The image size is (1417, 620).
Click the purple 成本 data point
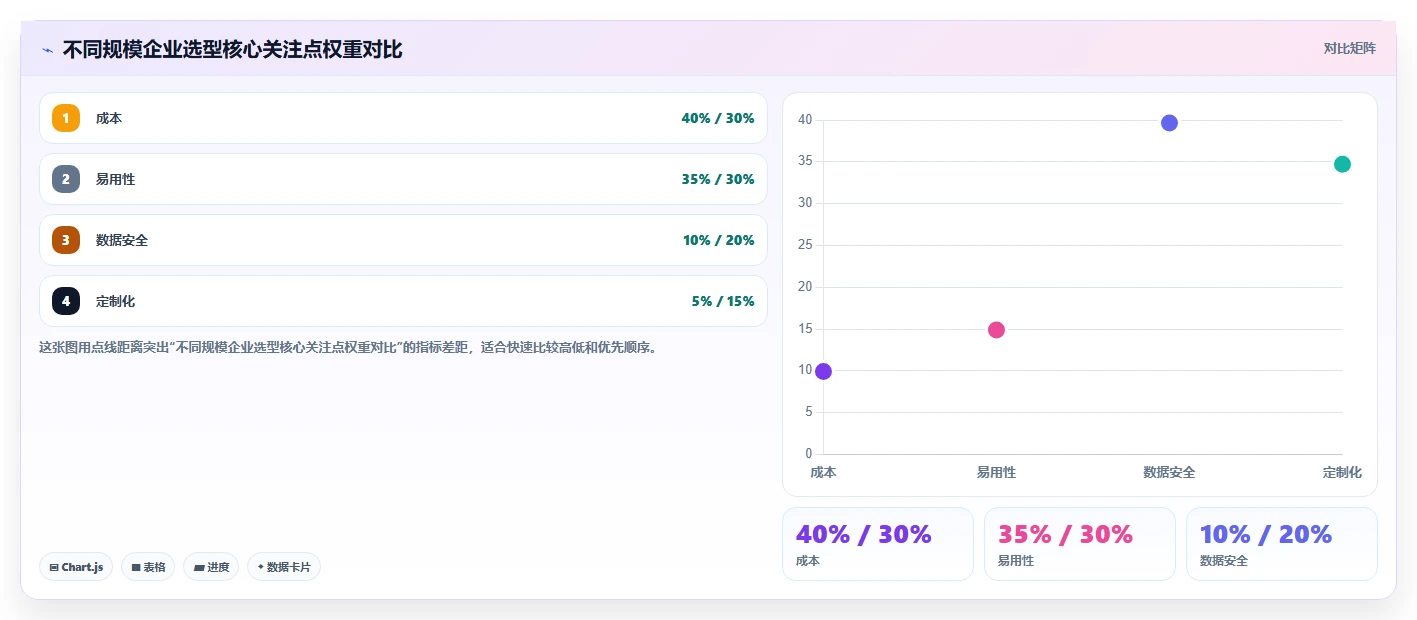(x=823, y=371)
